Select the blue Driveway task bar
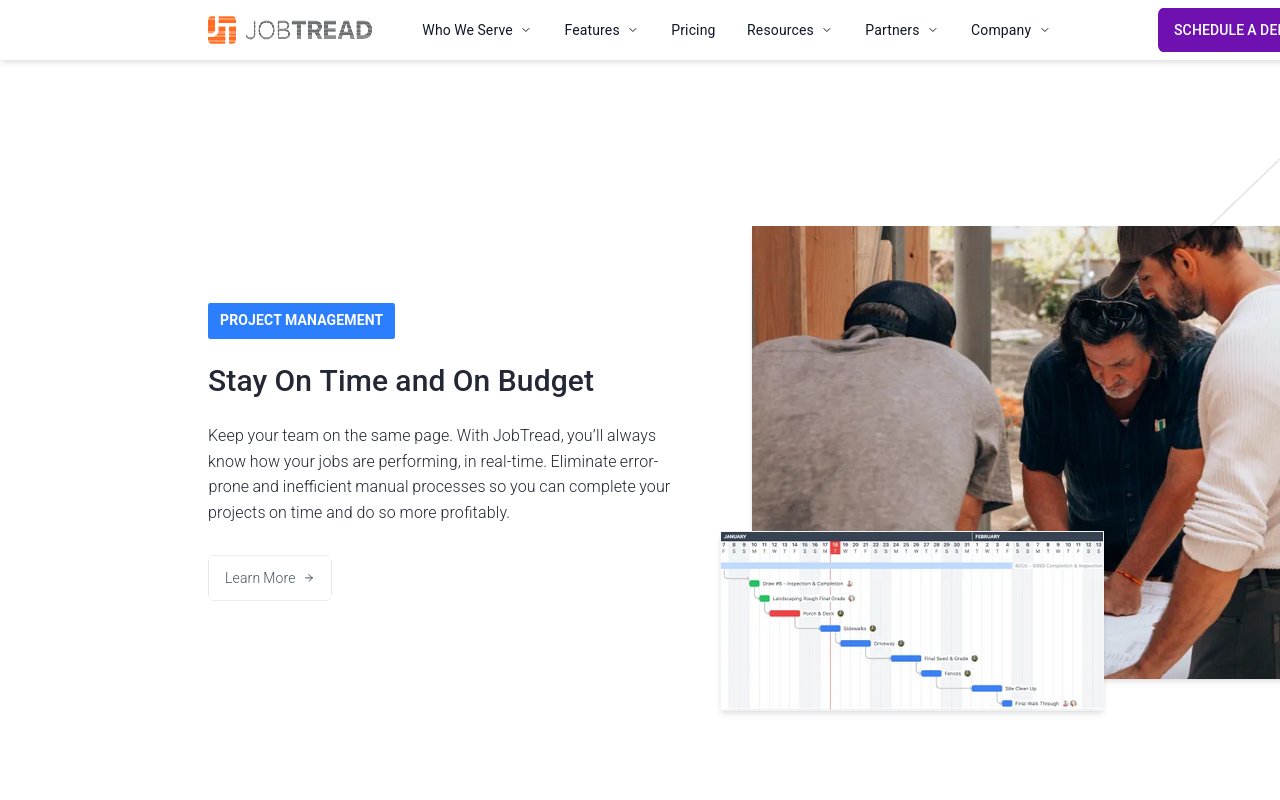Viewport: 1280px width, 800px height. pos(855,643)
